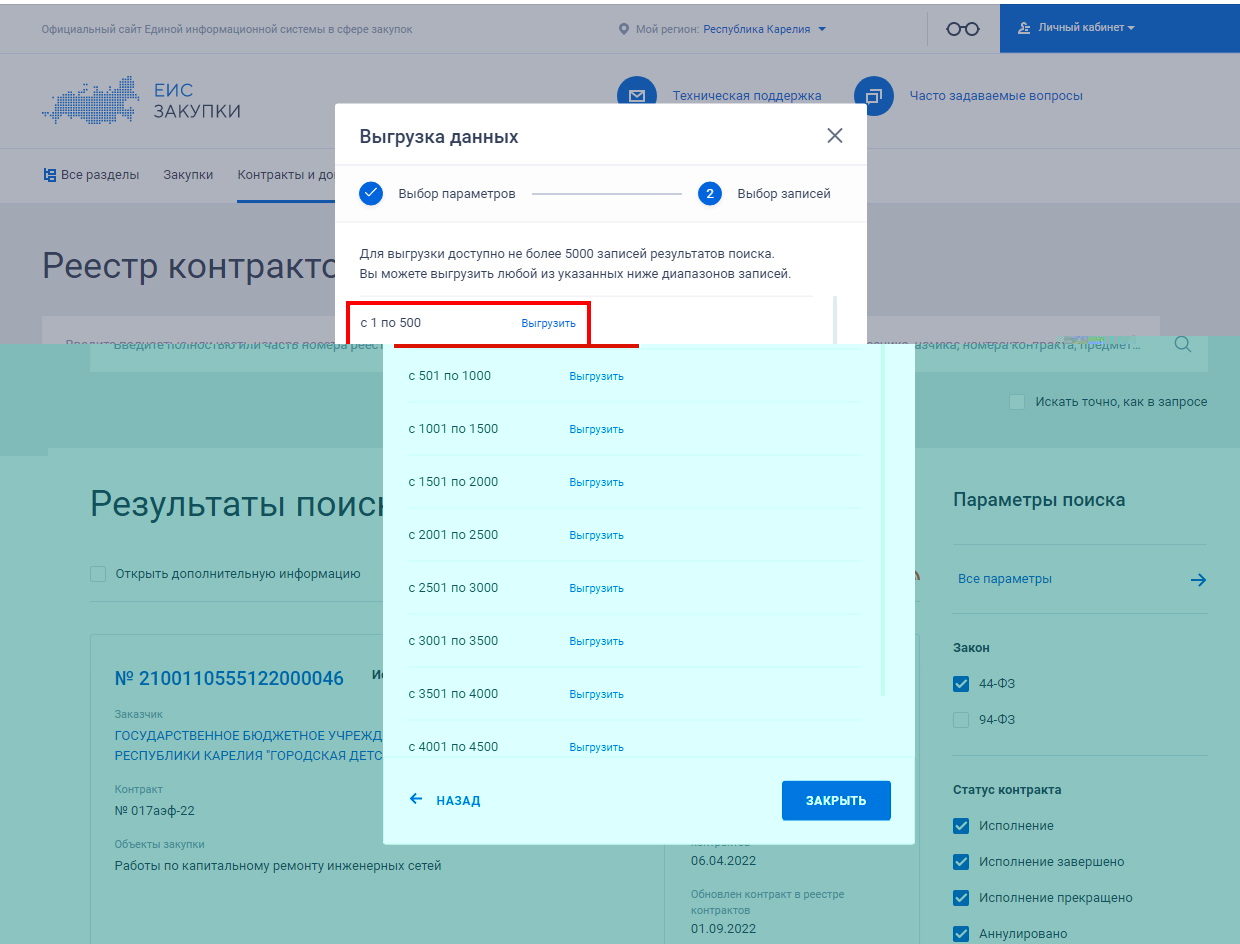Click Выгрузить for records 3501 по 4000
This screenshot has height=944, width=1240.
(x=596, y=694)
